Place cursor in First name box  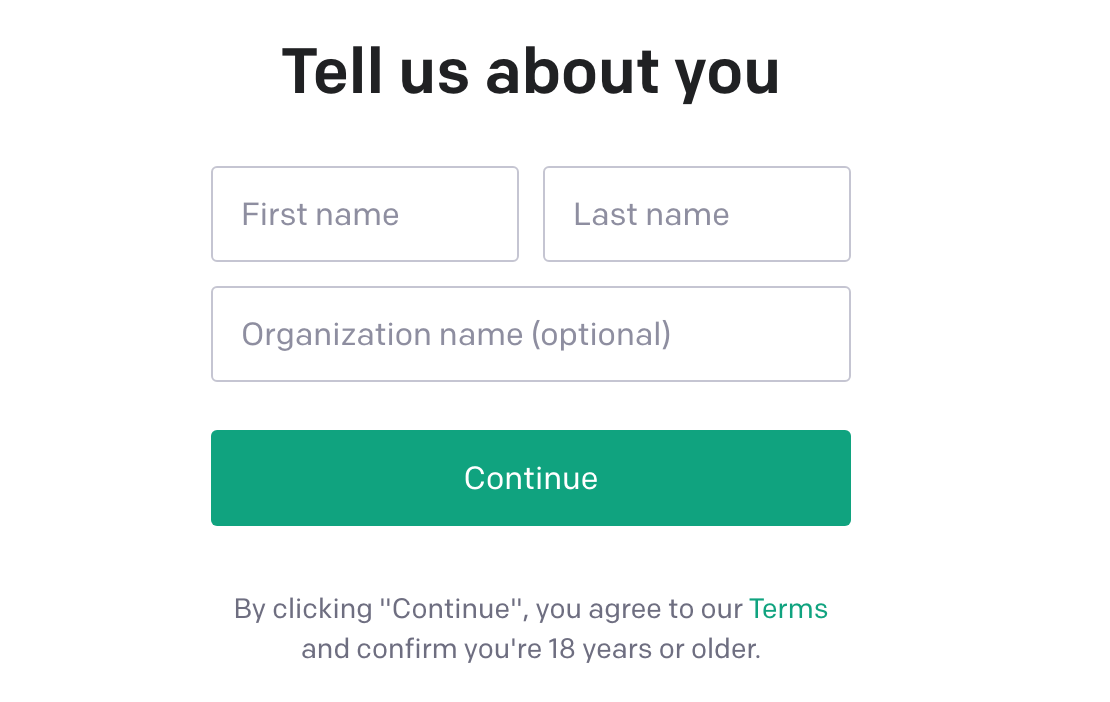pos(364,214)
